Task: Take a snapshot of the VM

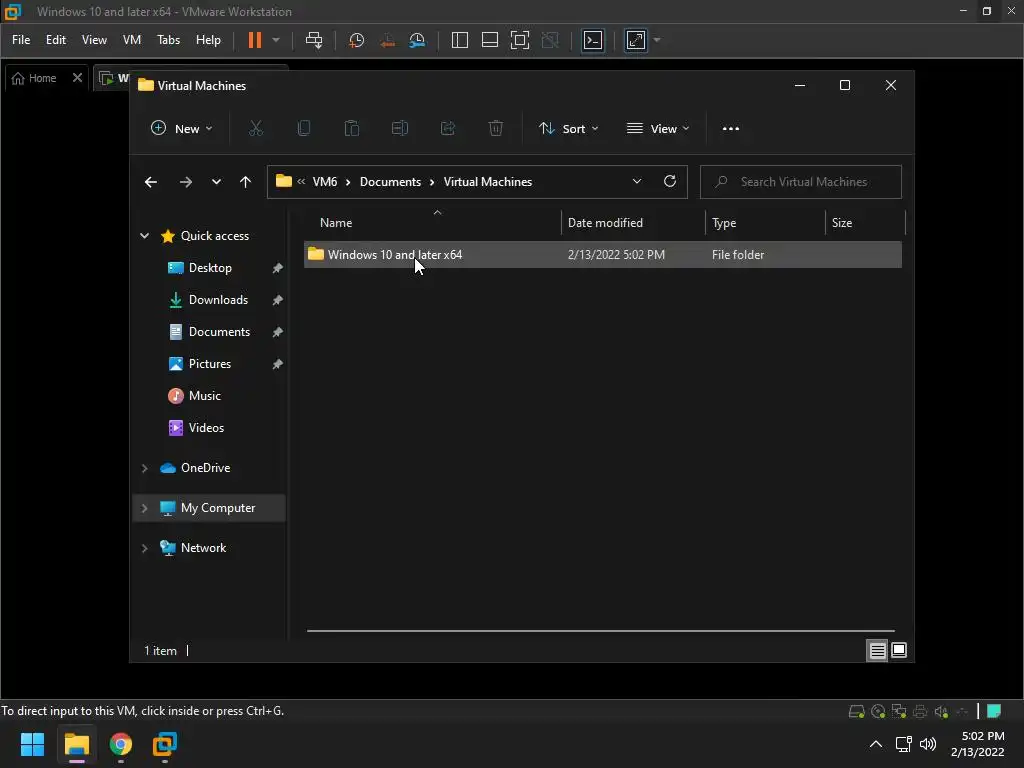Action: click(357, 40)
